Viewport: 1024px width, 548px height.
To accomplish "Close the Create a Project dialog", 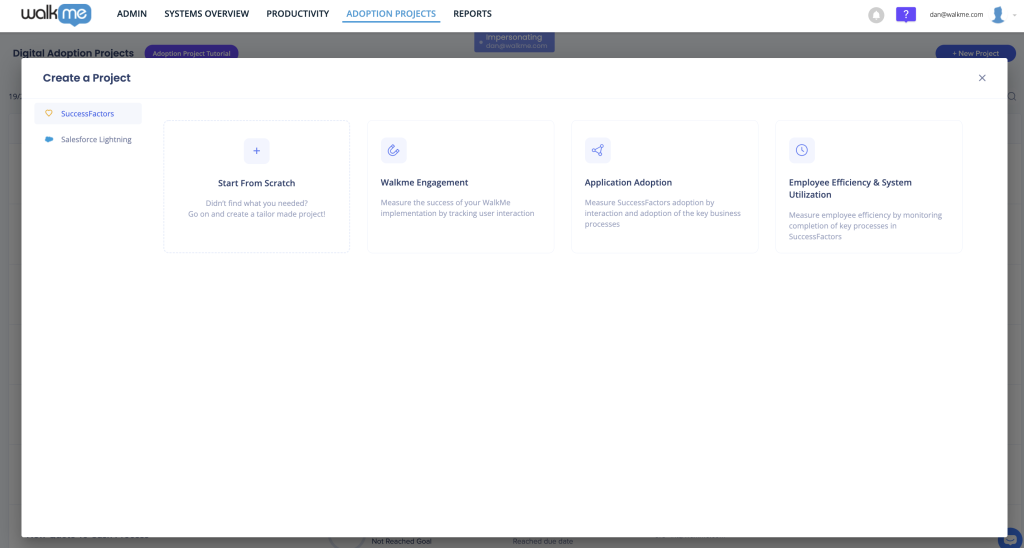I will [x=982, y=78].
